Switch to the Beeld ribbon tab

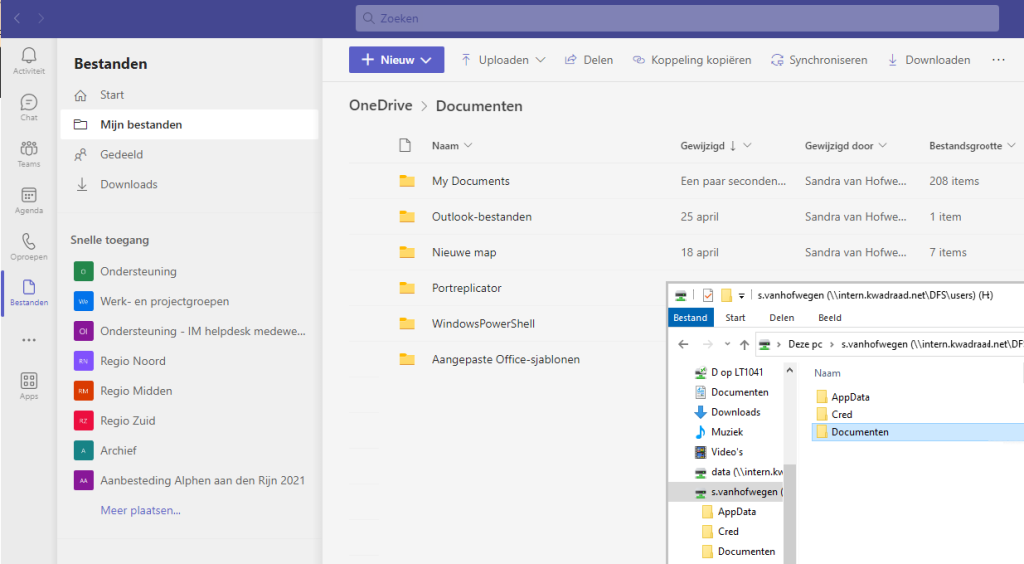point(829,317)
